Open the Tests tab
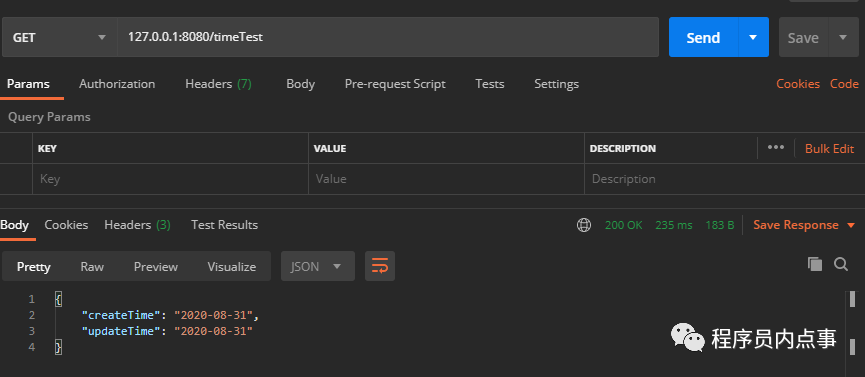865x377 pixels. tap(490, 84)
